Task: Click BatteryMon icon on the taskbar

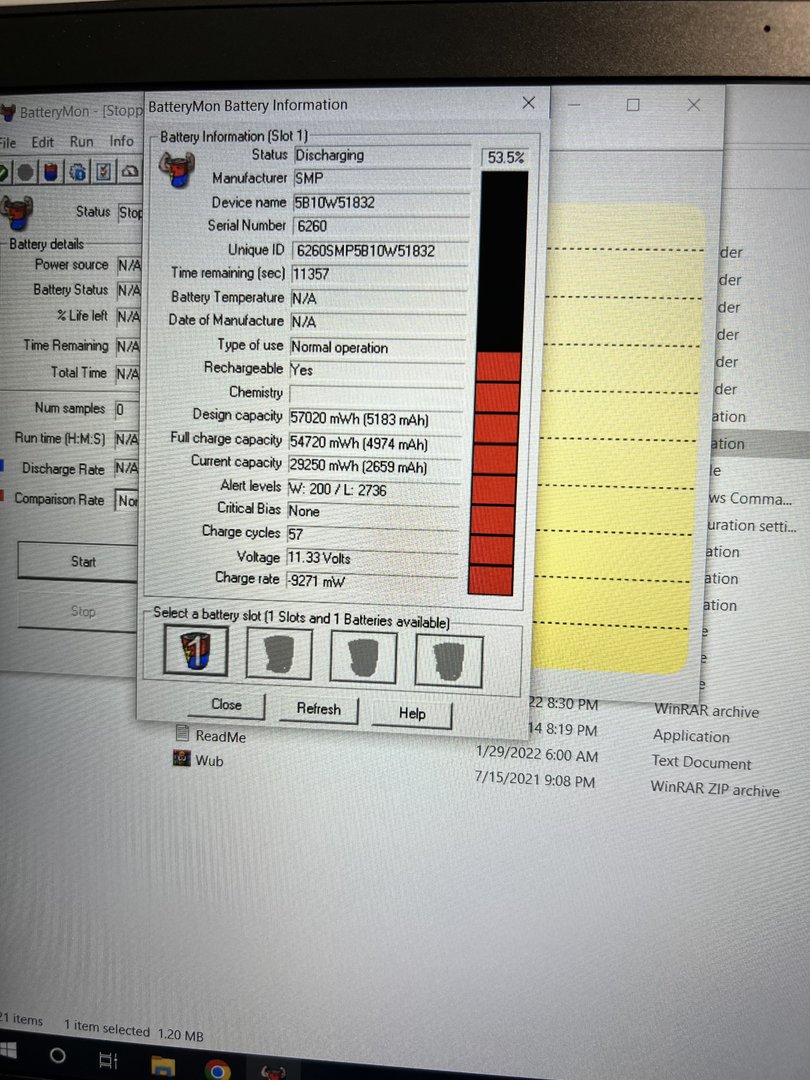Action: (272, 1070)
